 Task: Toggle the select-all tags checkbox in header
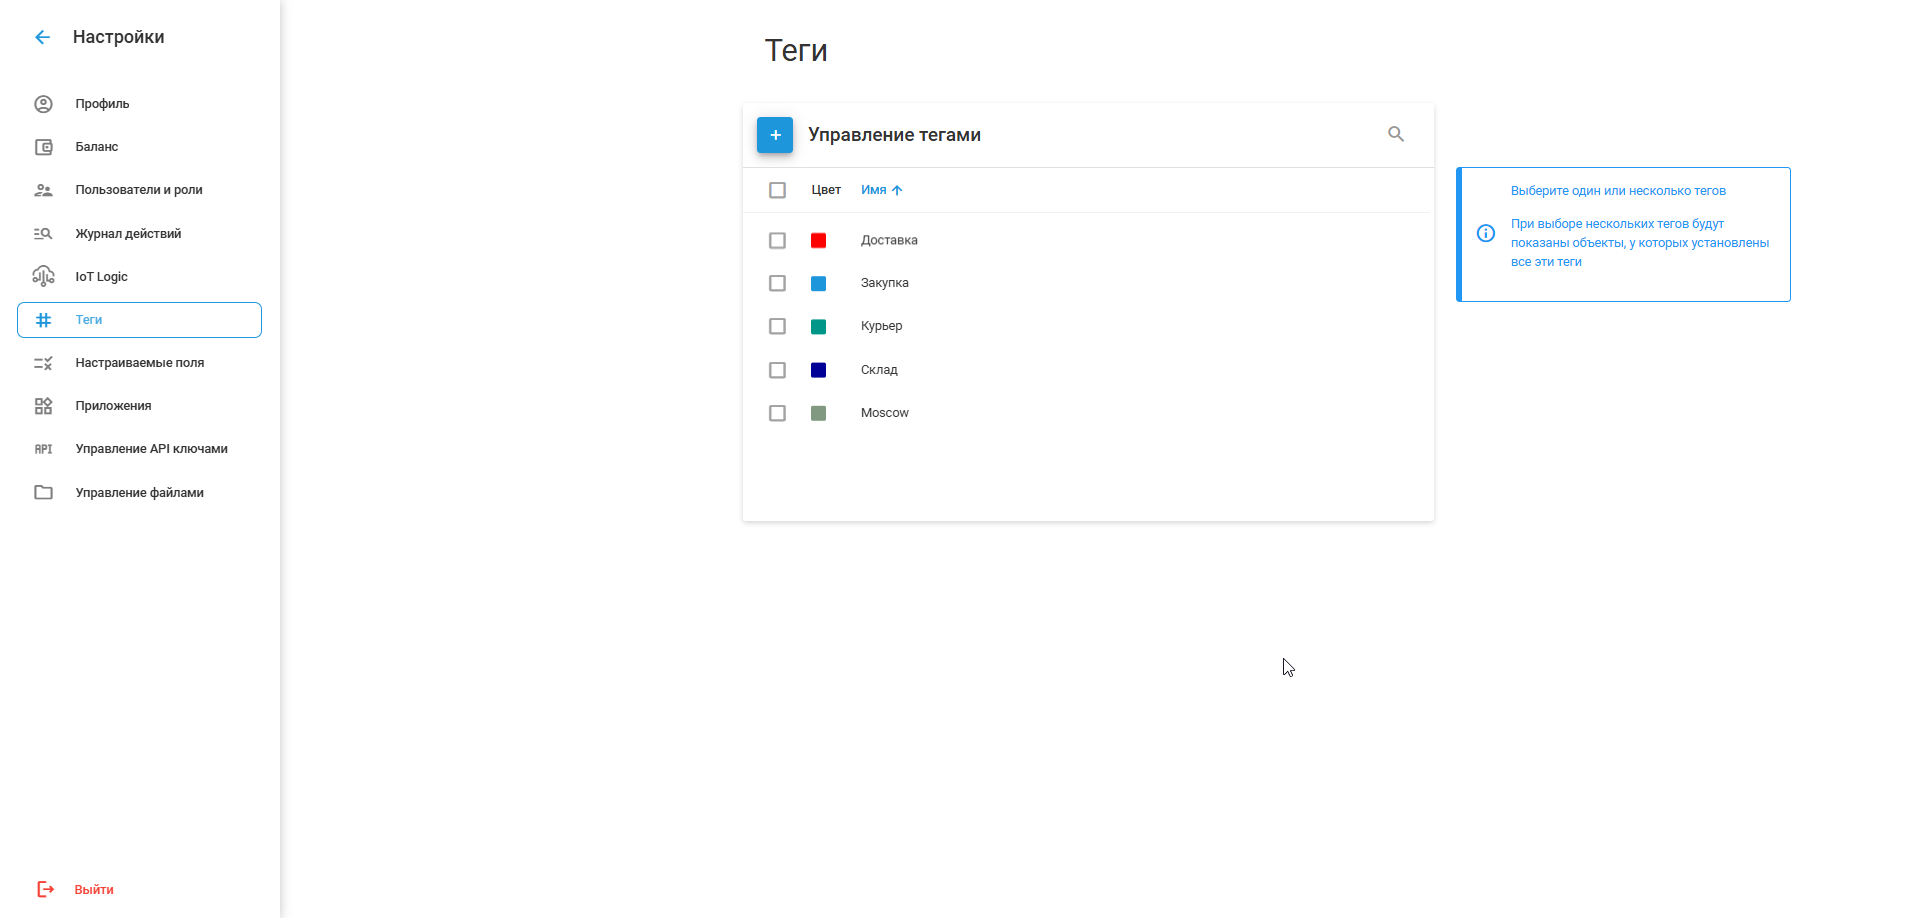click(777, 190)
